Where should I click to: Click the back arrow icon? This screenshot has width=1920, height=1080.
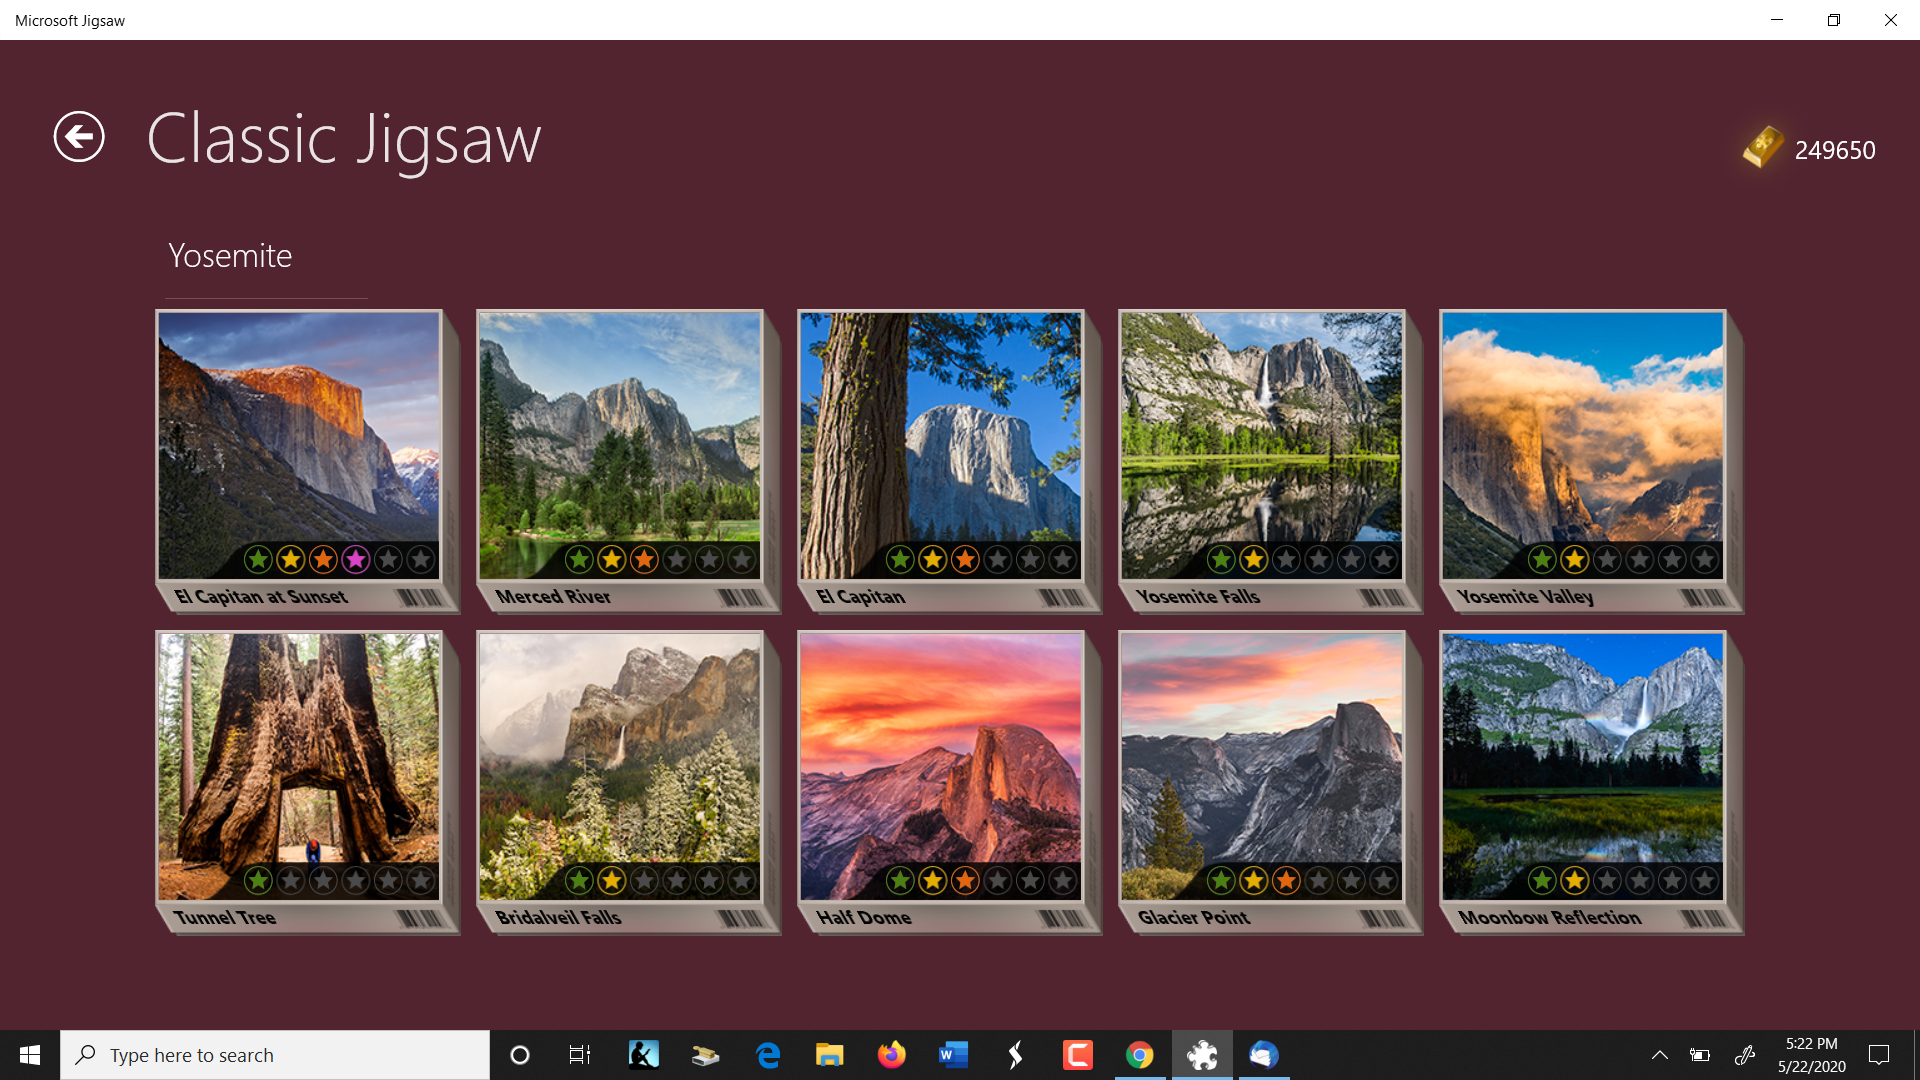pos(79,137)
